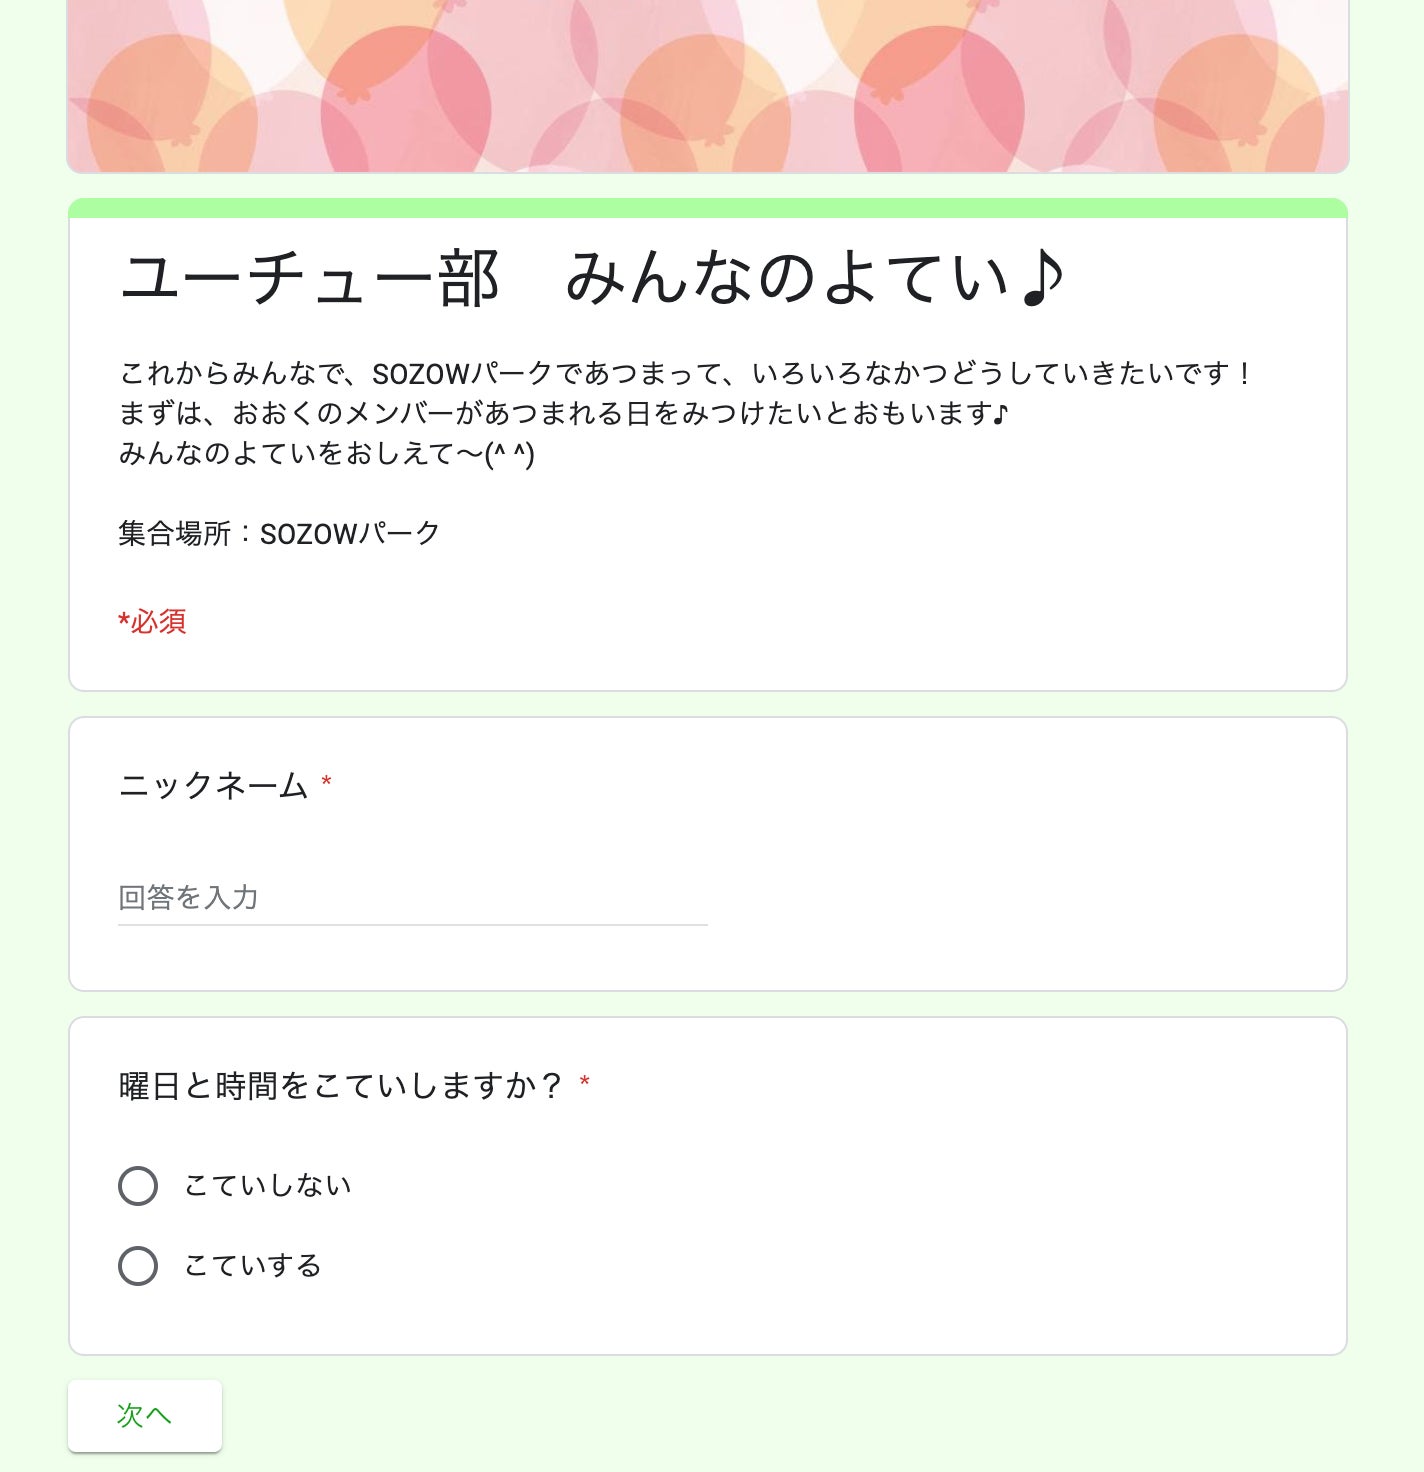Image resolution: width=1424 pixels, height=1472 pixels.
Task: Click the (^ ^) emoticon in the description
Action: coord(510,454)
